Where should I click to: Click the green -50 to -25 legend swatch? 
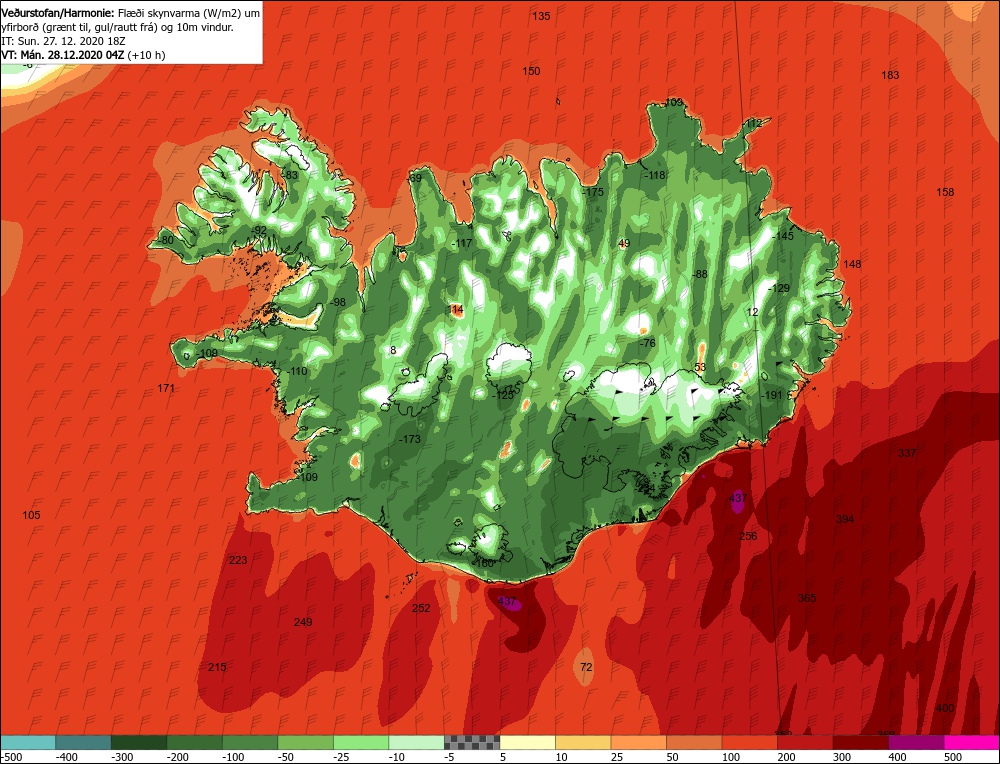click(305, 742)
